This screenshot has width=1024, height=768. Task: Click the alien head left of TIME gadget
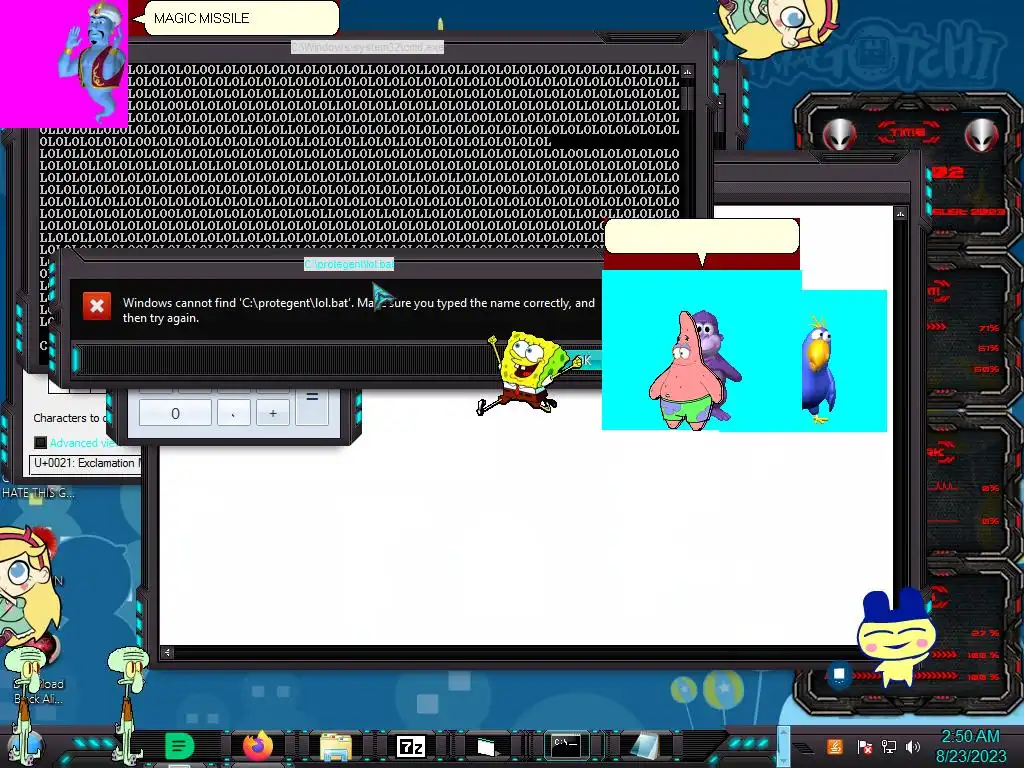click(839, 135)
